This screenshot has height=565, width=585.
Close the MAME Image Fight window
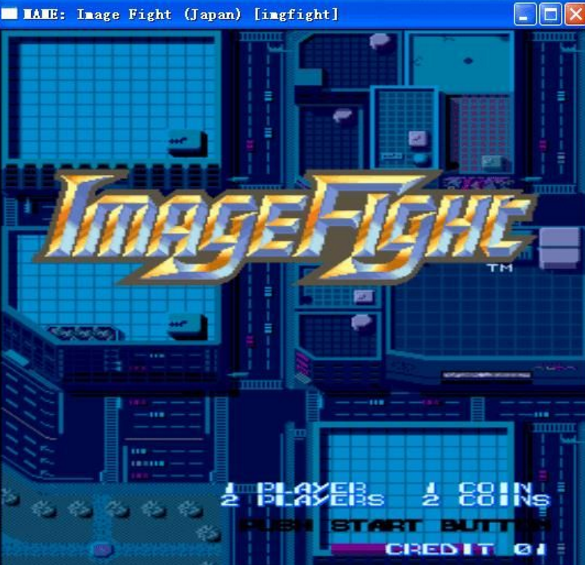pyautogui.click(x=575, y=15)
